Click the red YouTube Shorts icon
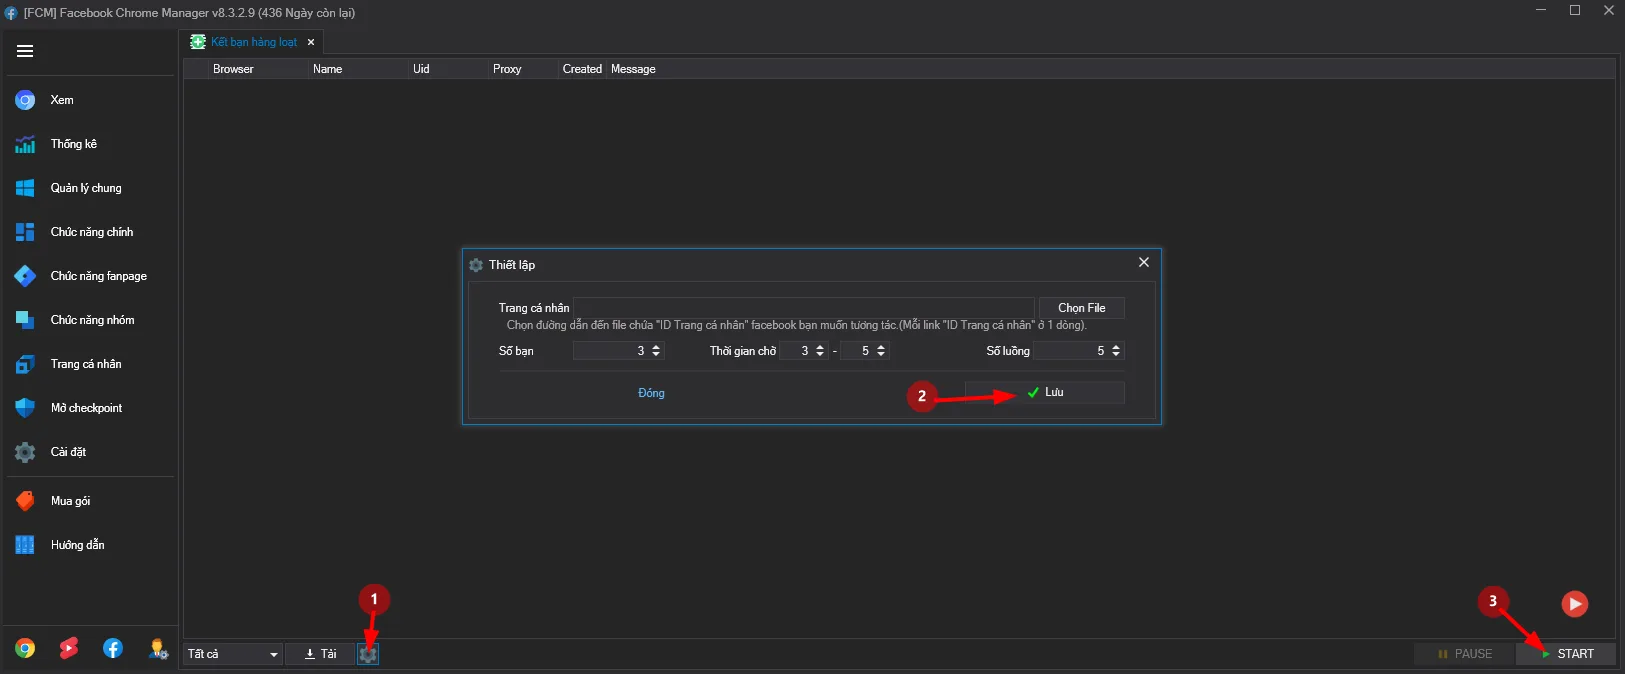 coord(68,649)
